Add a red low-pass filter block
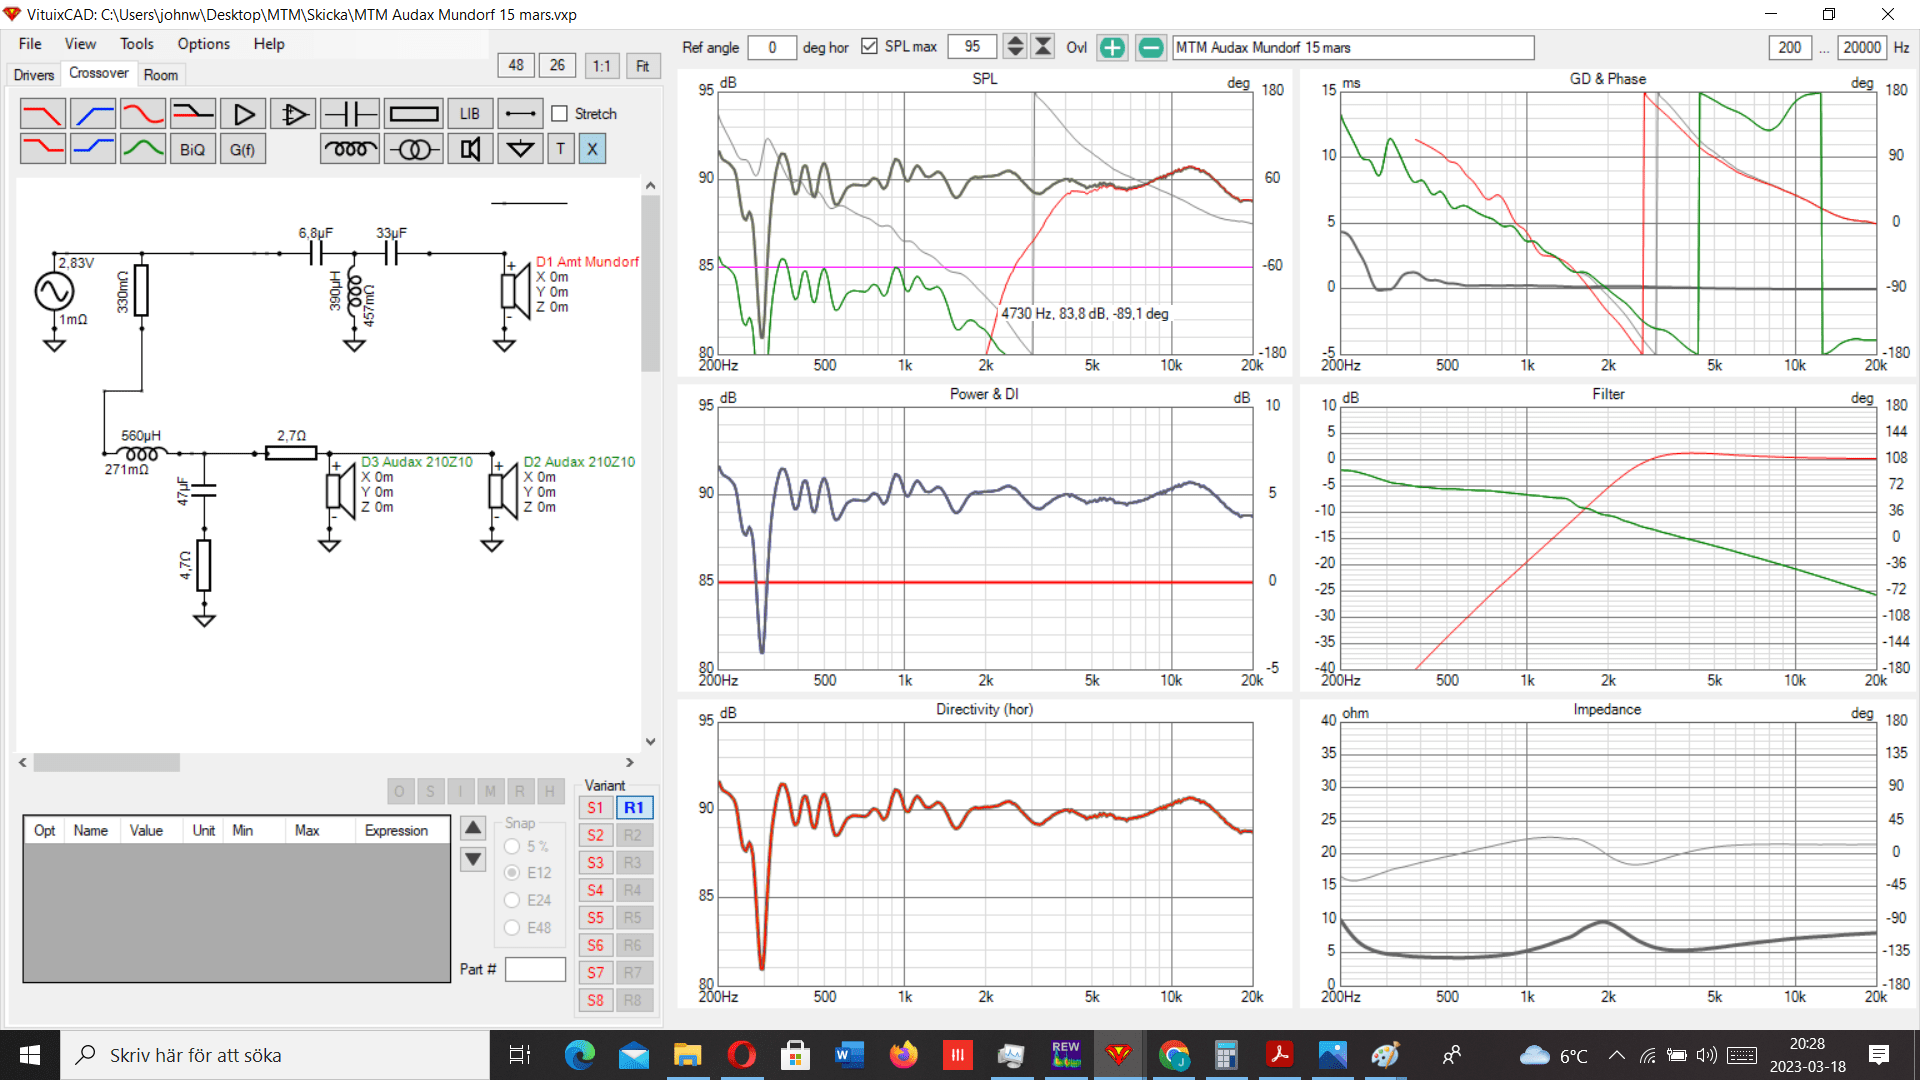 pyautogui.click(x=42, y=114)
